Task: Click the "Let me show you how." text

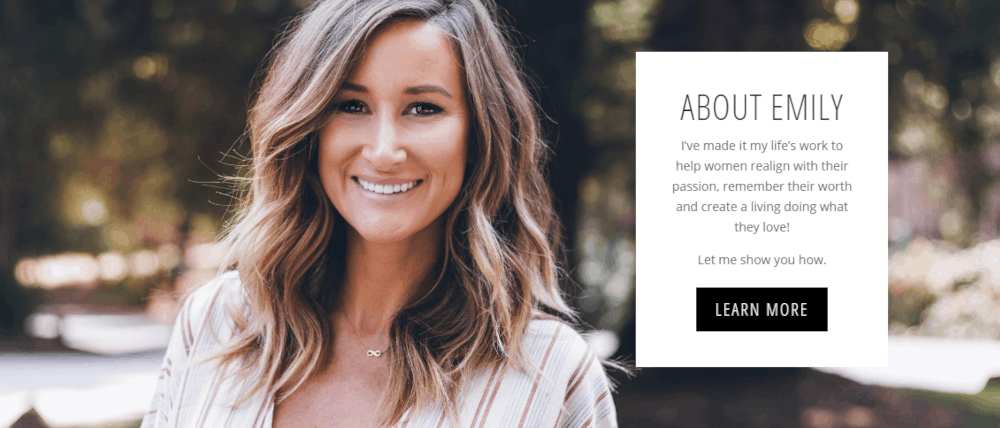Action: tap(761, 260)
